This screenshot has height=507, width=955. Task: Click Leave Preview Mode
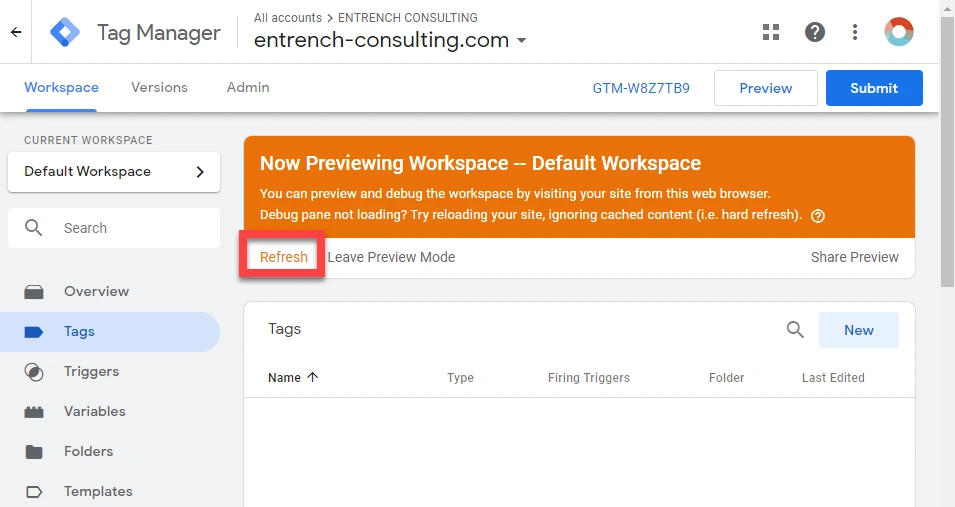391,257
